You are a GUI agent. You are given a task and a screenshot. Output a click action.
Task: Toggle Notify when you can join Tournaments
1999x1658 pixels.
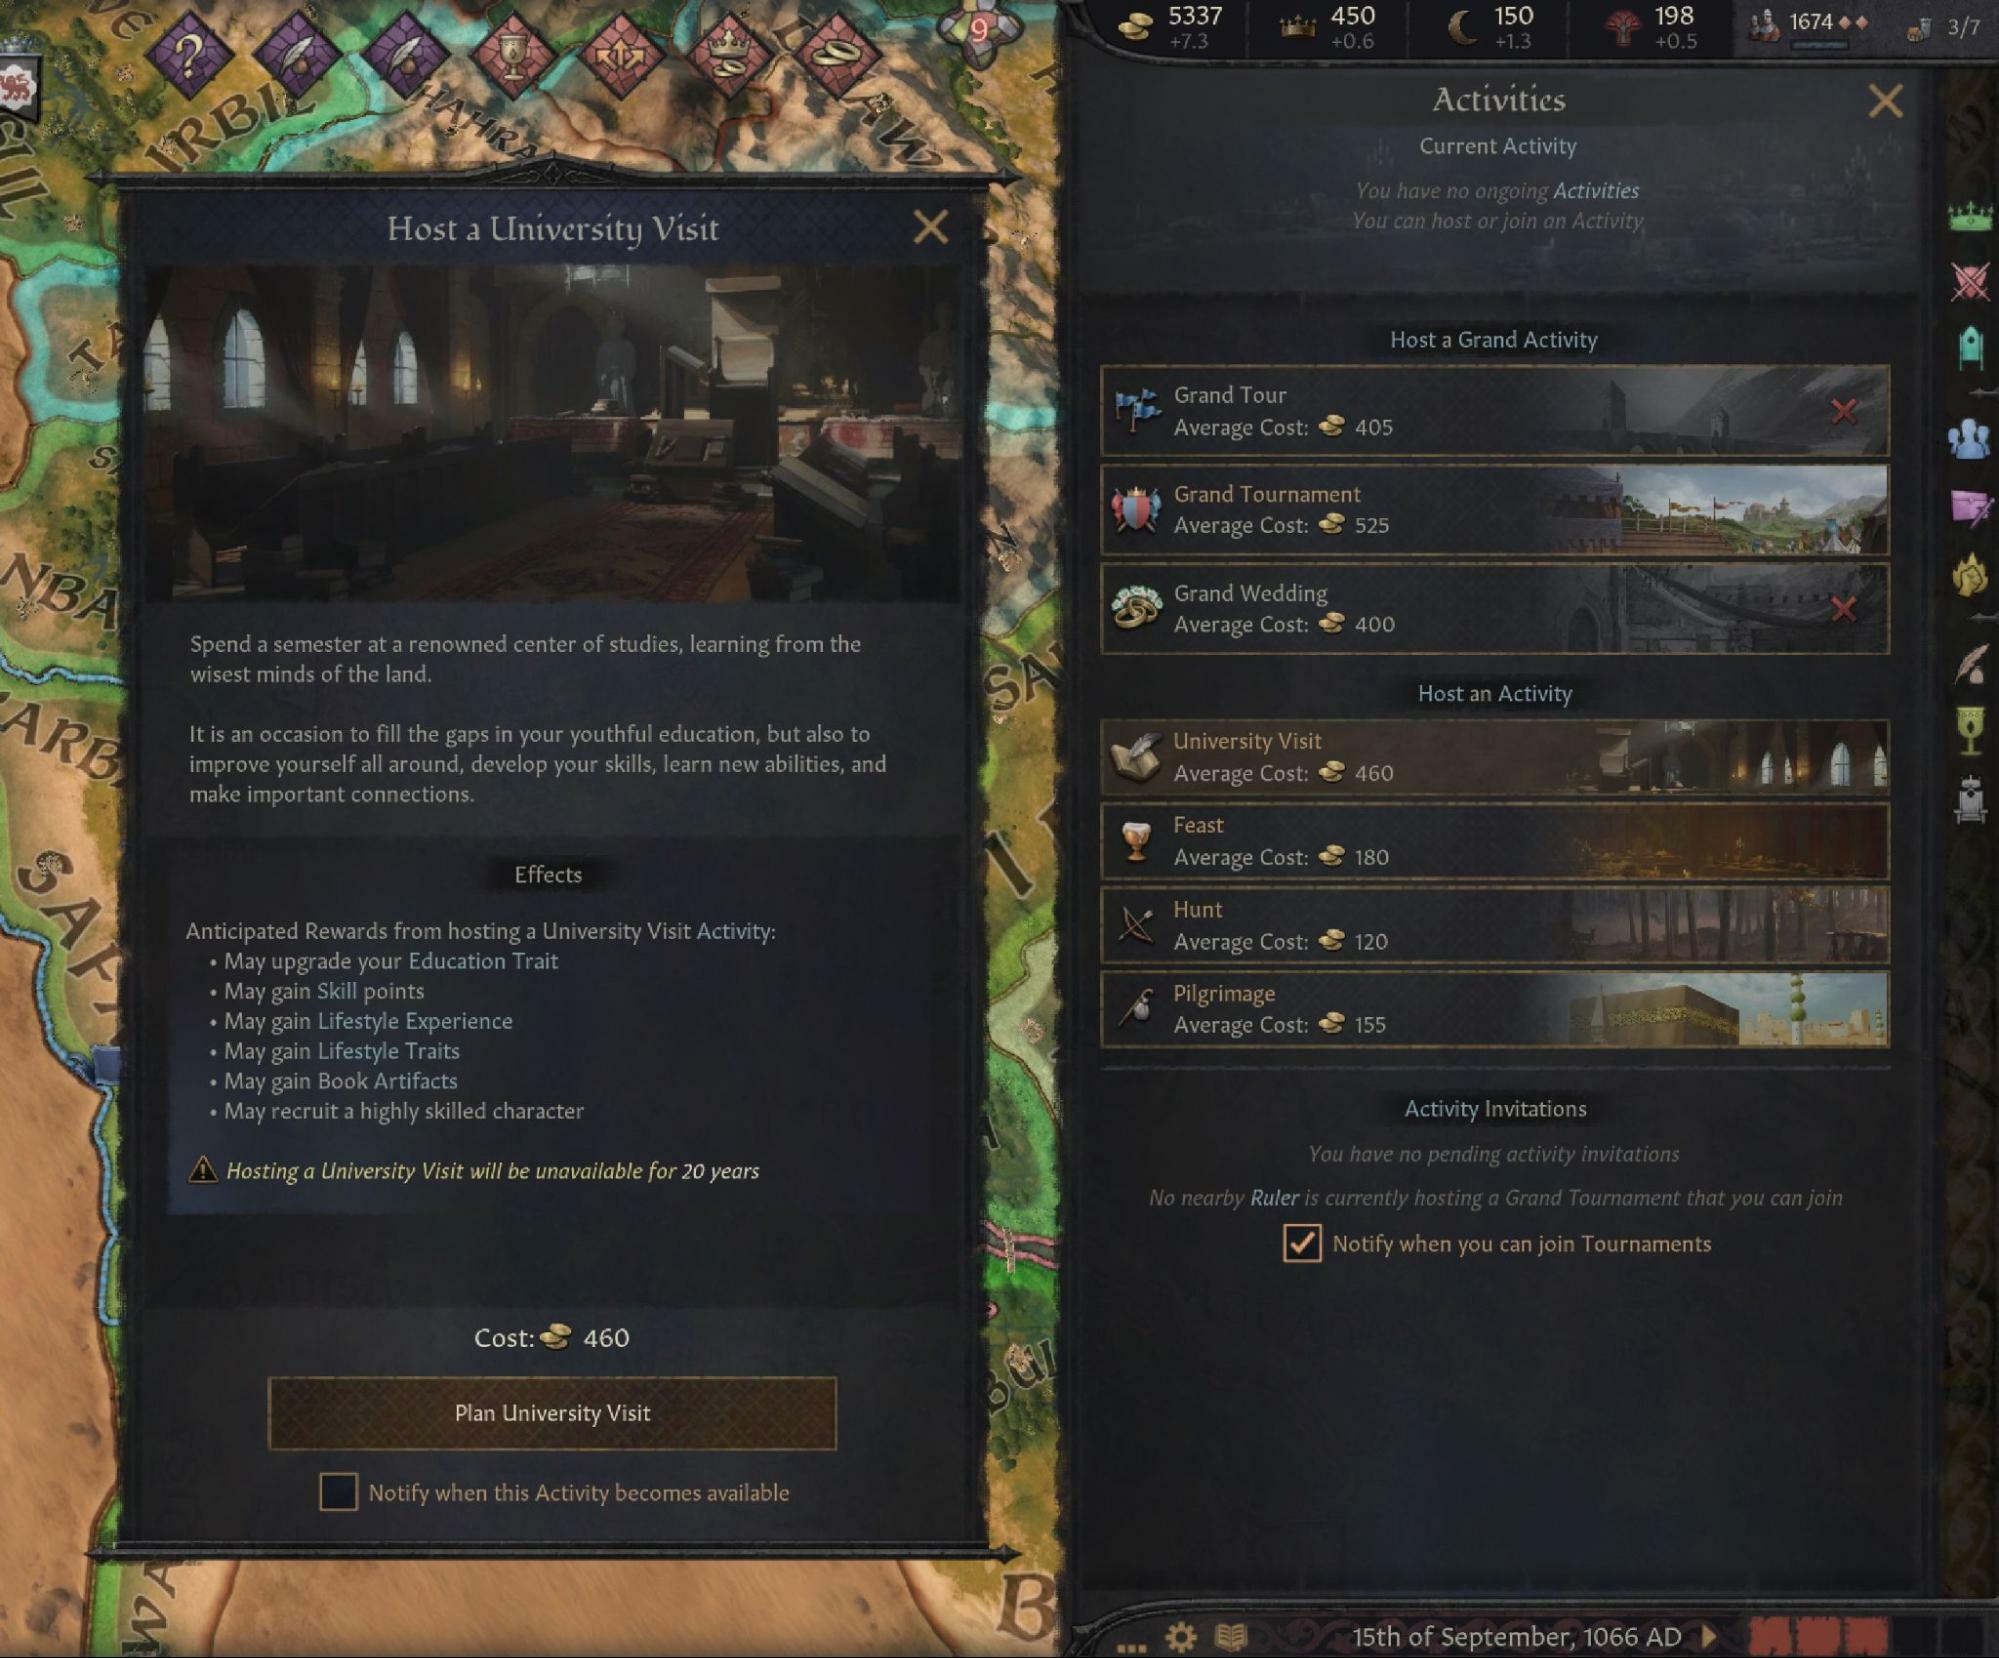click(x=1303, y=1243)
